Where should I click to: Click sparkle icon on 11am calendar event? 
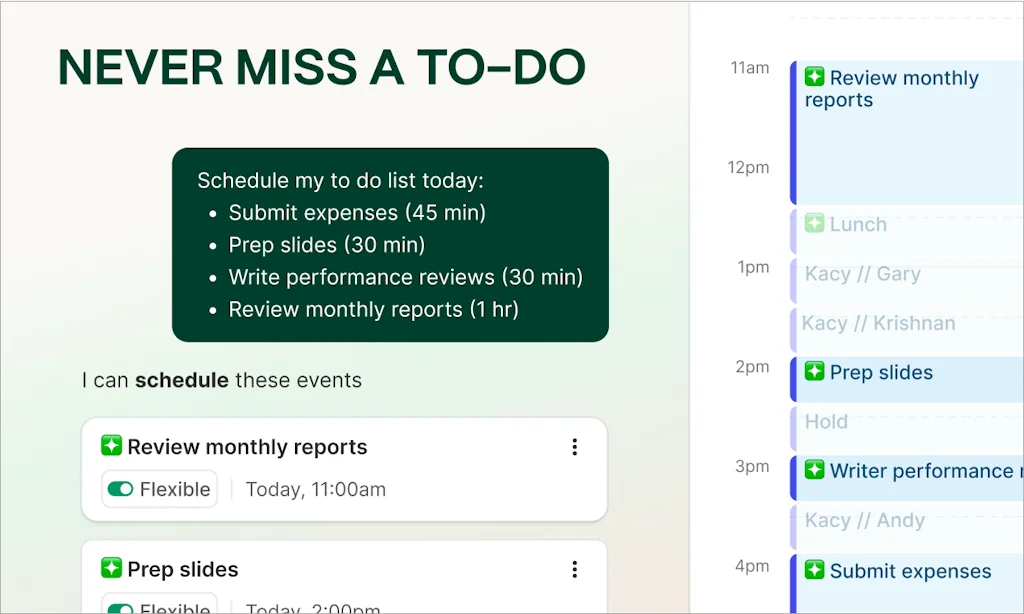pyautogui.click(x=815, y=77)
